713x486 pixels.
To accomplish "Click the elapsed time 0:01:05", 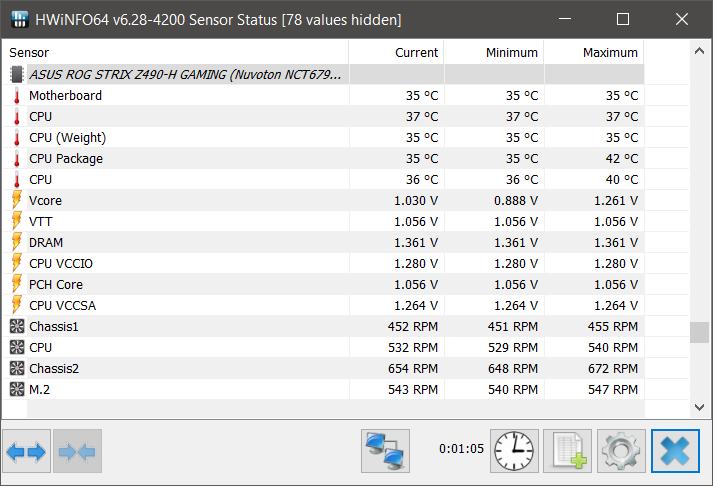I will (x=461, y=449).
